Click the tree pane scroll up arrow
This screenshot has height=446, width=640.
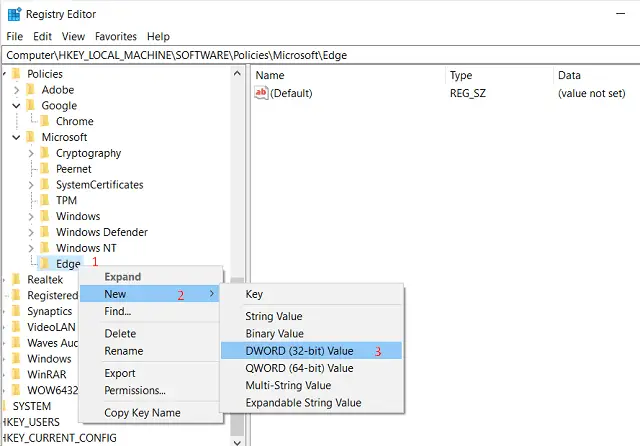(x=237, y=74)
